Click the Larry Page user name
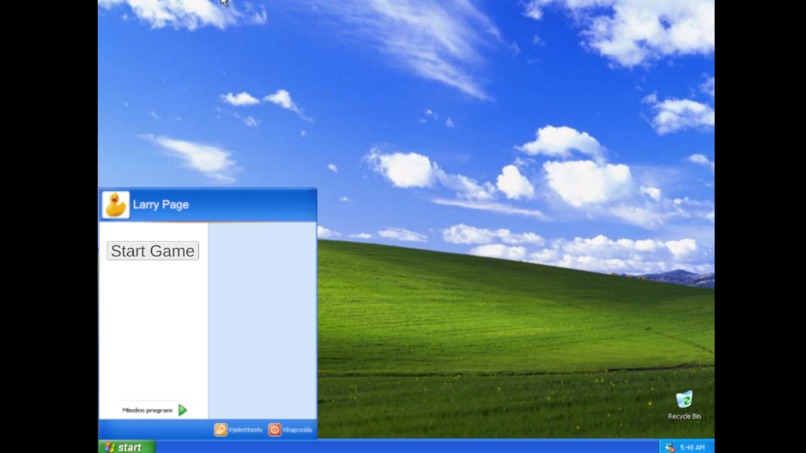806x453 pixels. click(x=161, y=205)
